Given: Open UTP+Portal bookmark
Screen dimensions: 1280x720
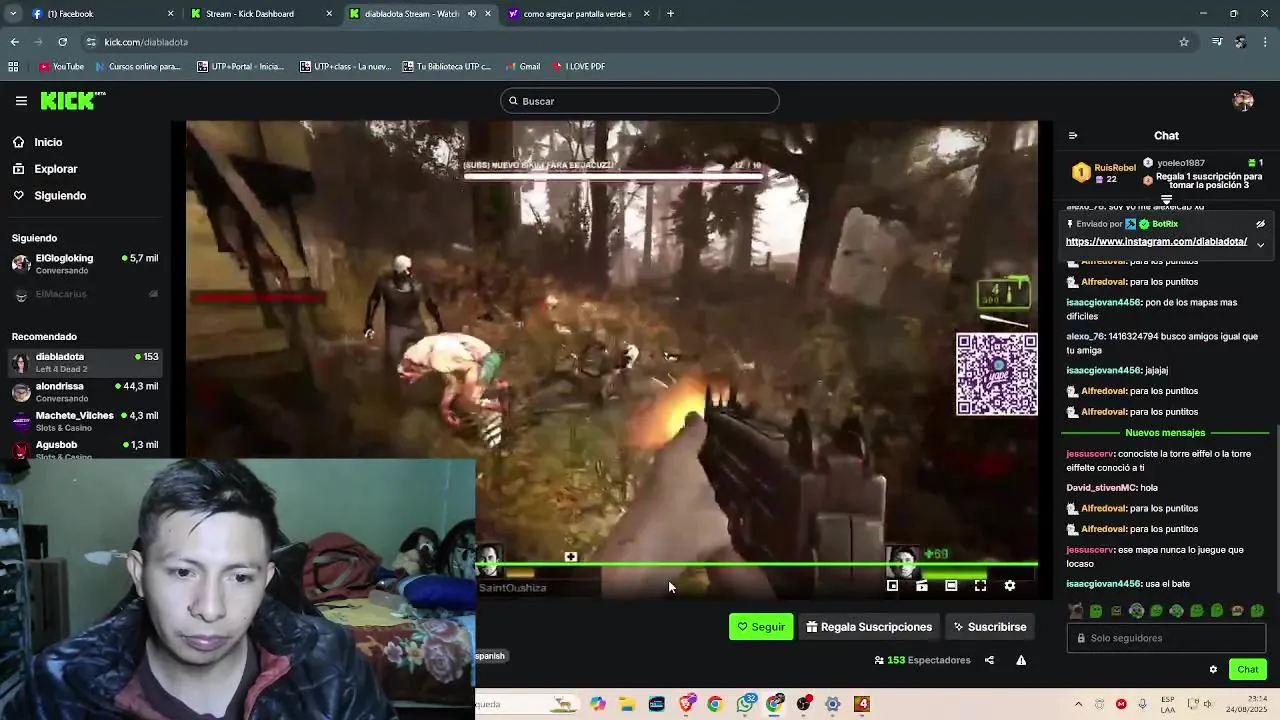Looking at the screenshot, I should 240,67.
